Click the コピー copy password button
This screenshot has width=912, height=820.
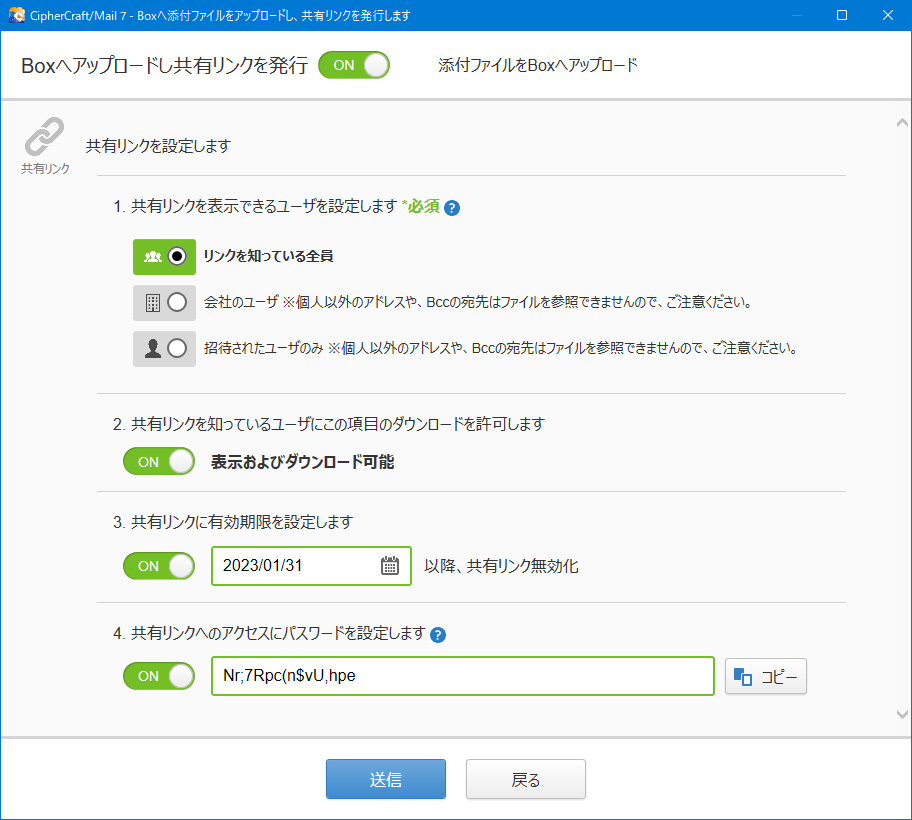point(765,676)
